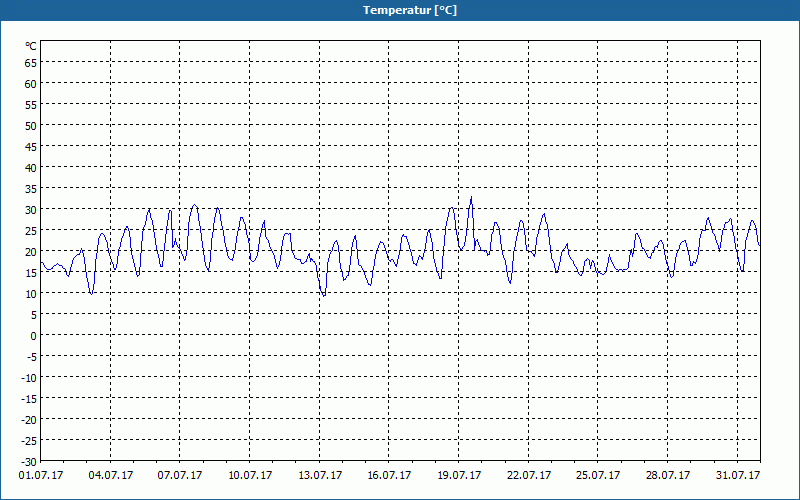Viewport: 800px width, 500px height.
Task: Click the highest temperature peak near 19.07.17
Action: [x=471, y=197]
